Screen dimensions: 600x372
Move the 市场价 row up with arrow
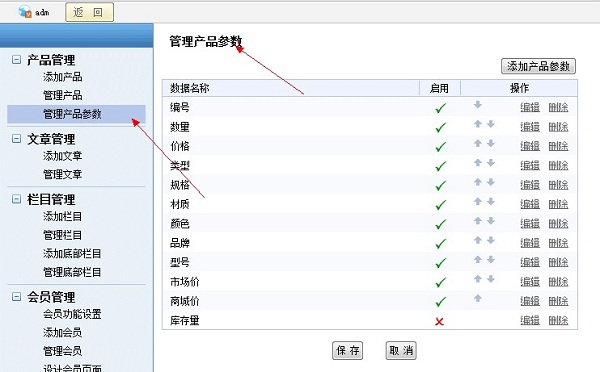[x=478, y=279]
